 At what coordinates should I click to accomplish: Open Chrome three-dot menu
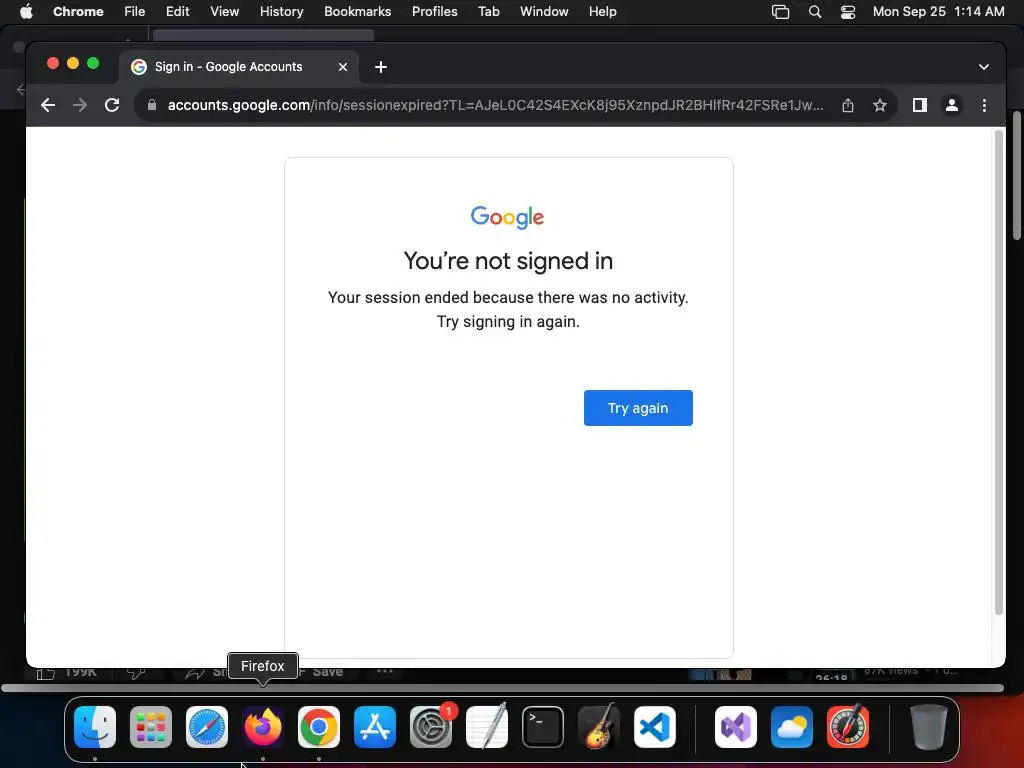pos(984,105)
